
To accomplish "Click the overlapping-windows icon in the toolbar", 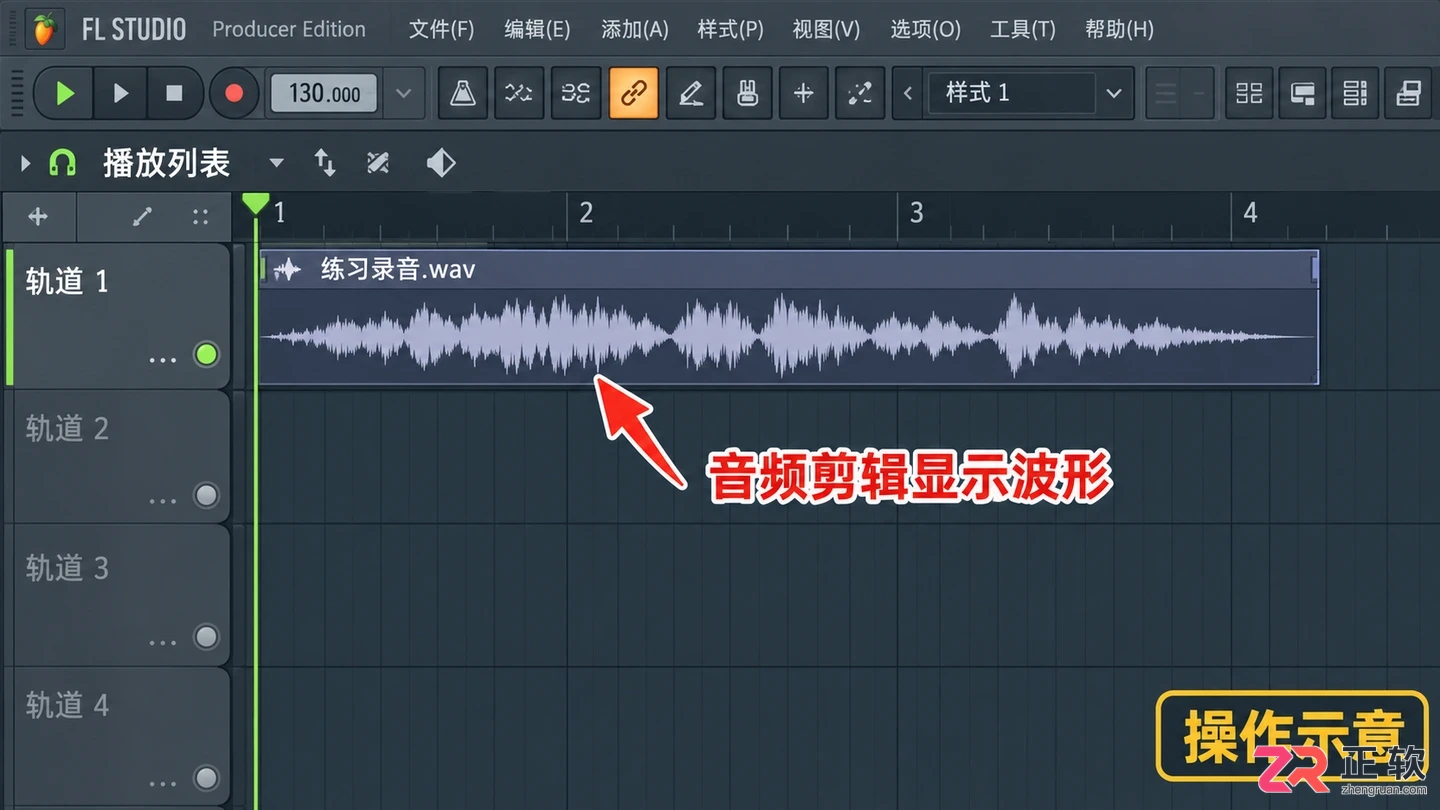I will 1302,93.
